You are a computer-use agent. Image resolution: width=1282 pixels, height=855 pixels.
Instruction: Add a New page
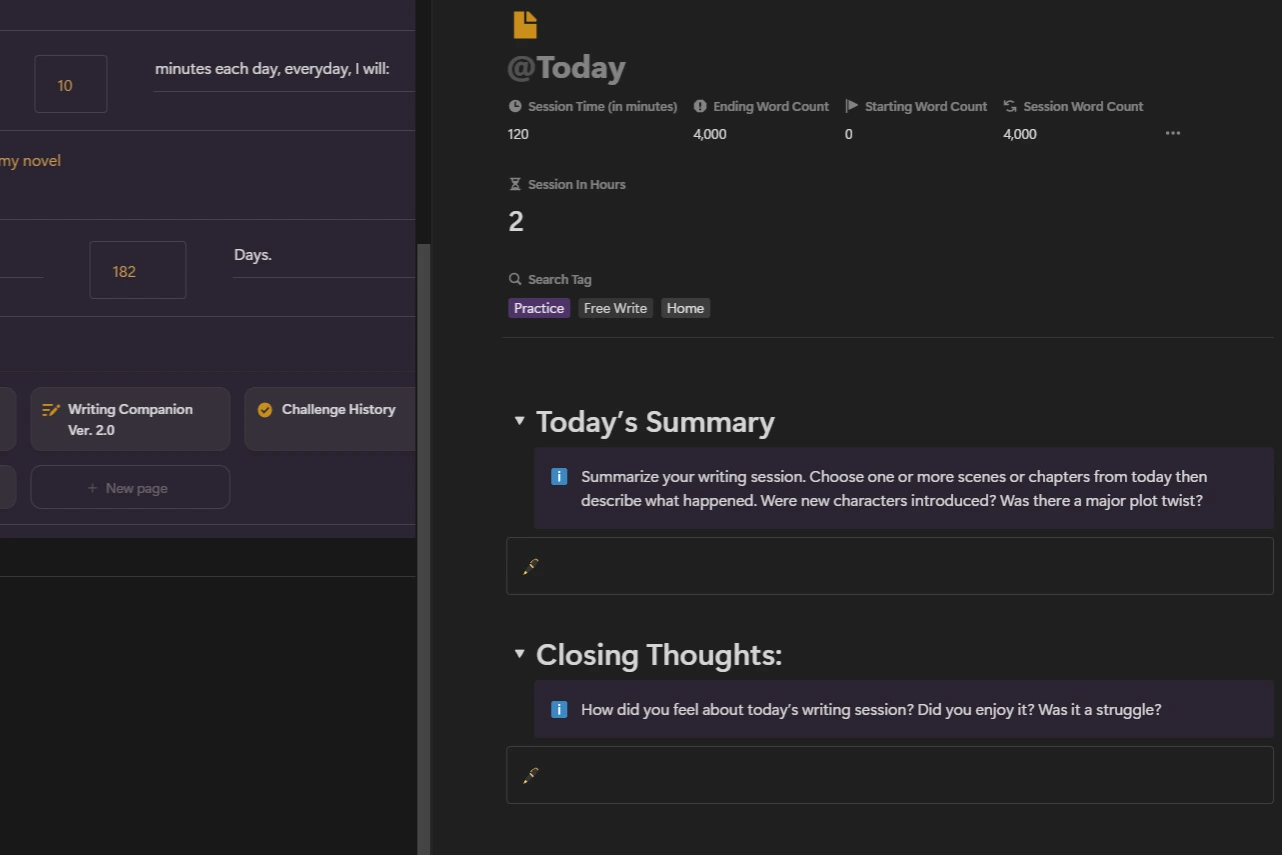click(130, 488)
